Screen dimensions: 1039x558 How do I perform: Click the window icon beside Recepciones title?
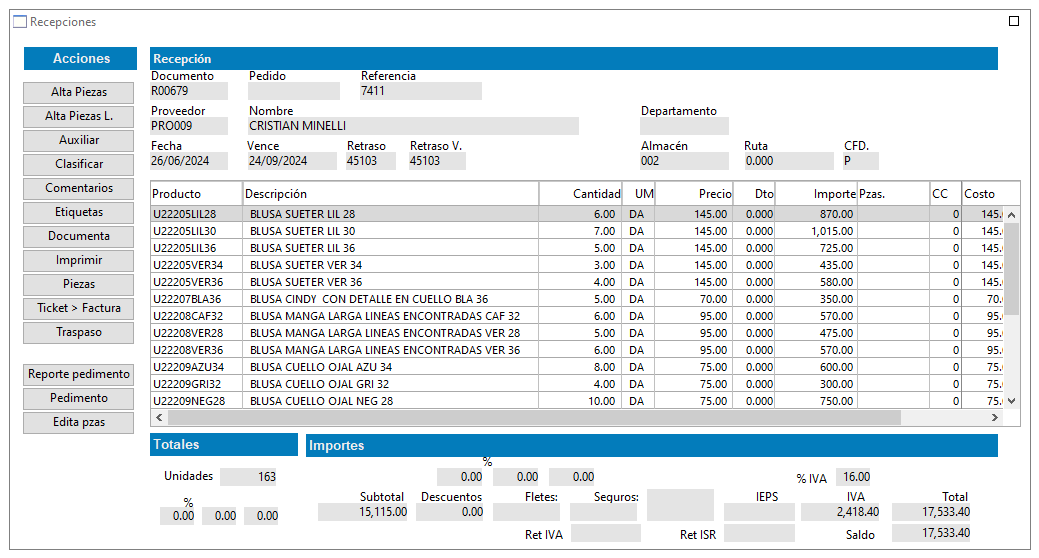point(20,22)
